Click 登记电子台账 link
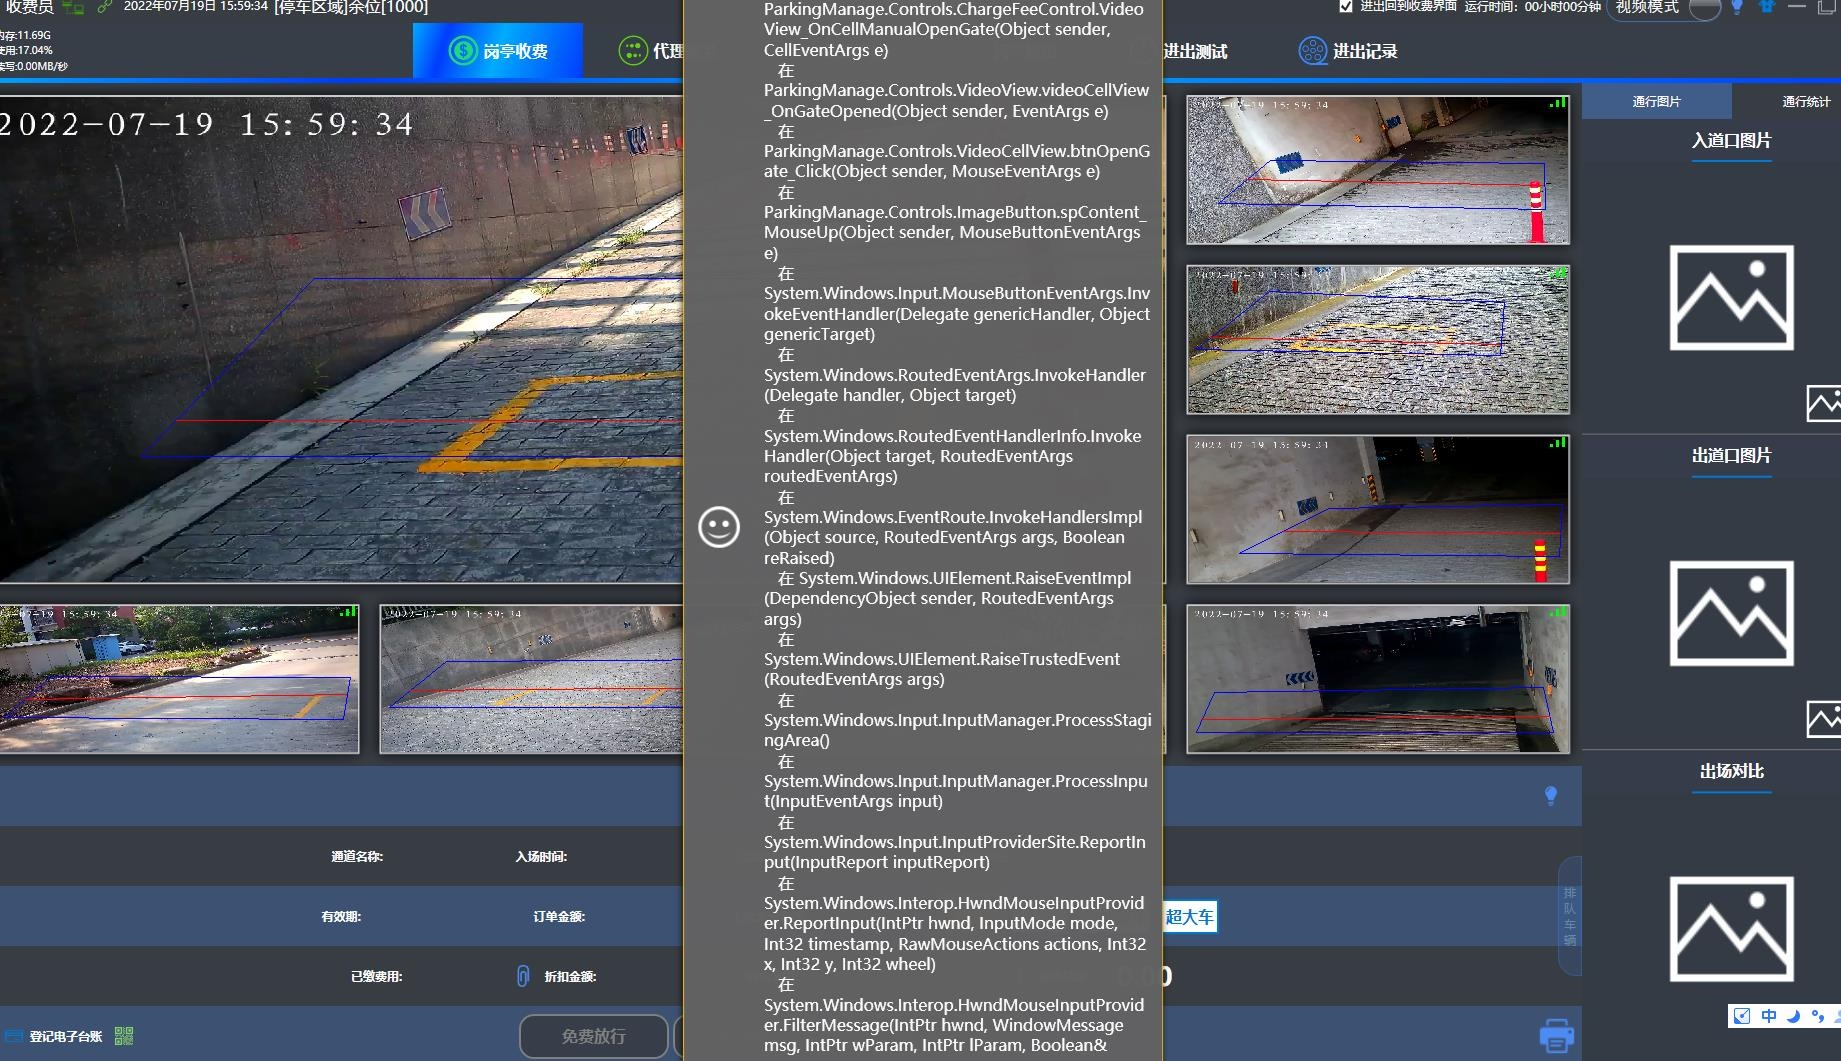 tap(66, 1036)
